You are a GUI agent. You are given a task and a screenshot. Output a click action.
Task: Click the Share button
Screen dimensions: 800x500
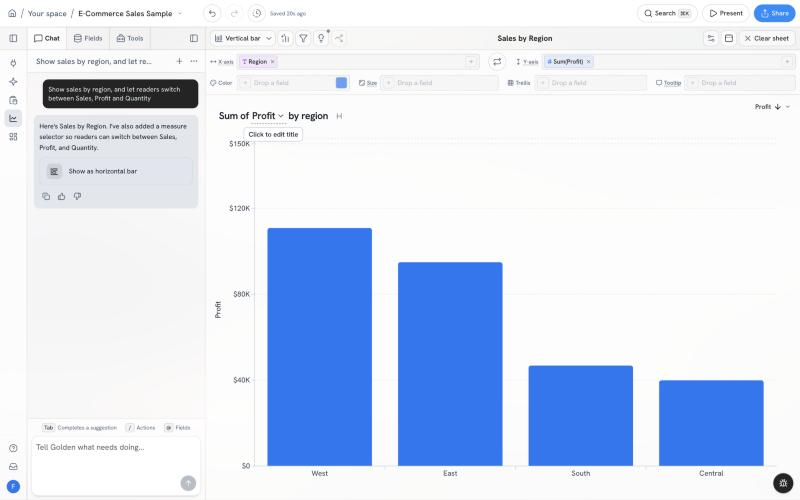(x=774, y=13)
